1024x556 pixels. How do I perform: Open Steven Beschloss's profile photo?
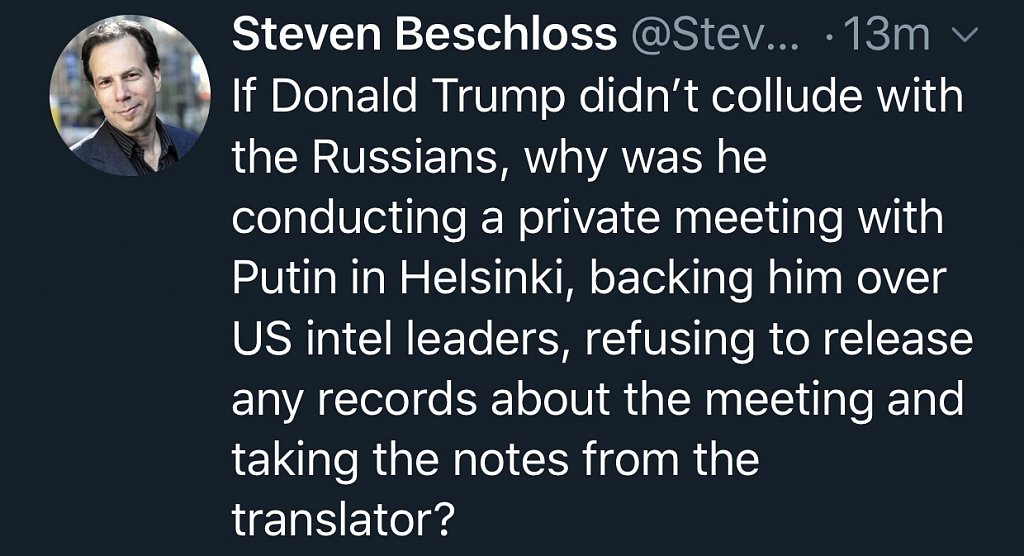pos(130,96)
